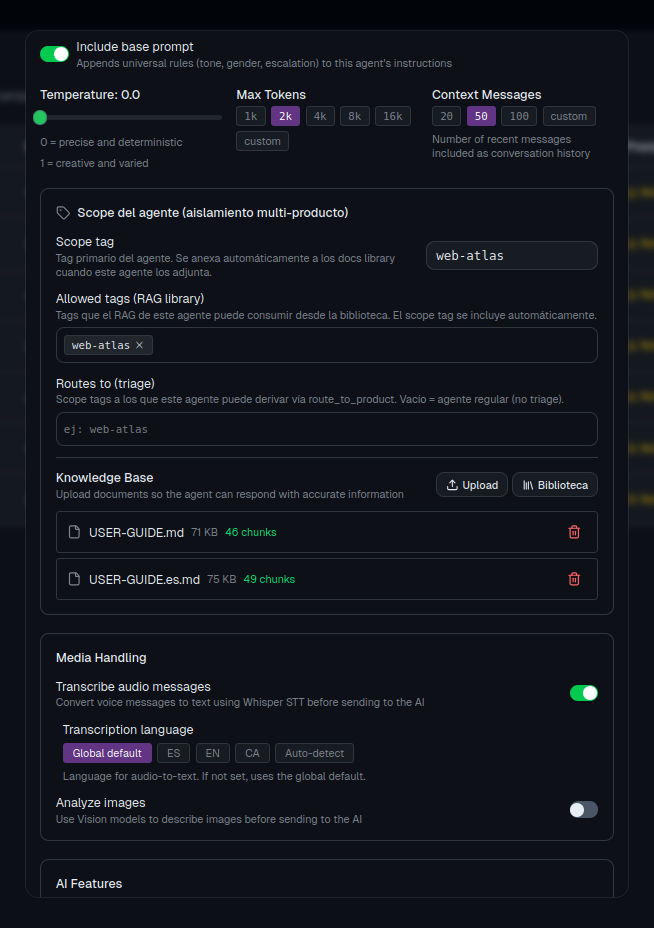Select Global default transcription language
The width and height of the screenshot is (654, 928).
pos(107,753)
